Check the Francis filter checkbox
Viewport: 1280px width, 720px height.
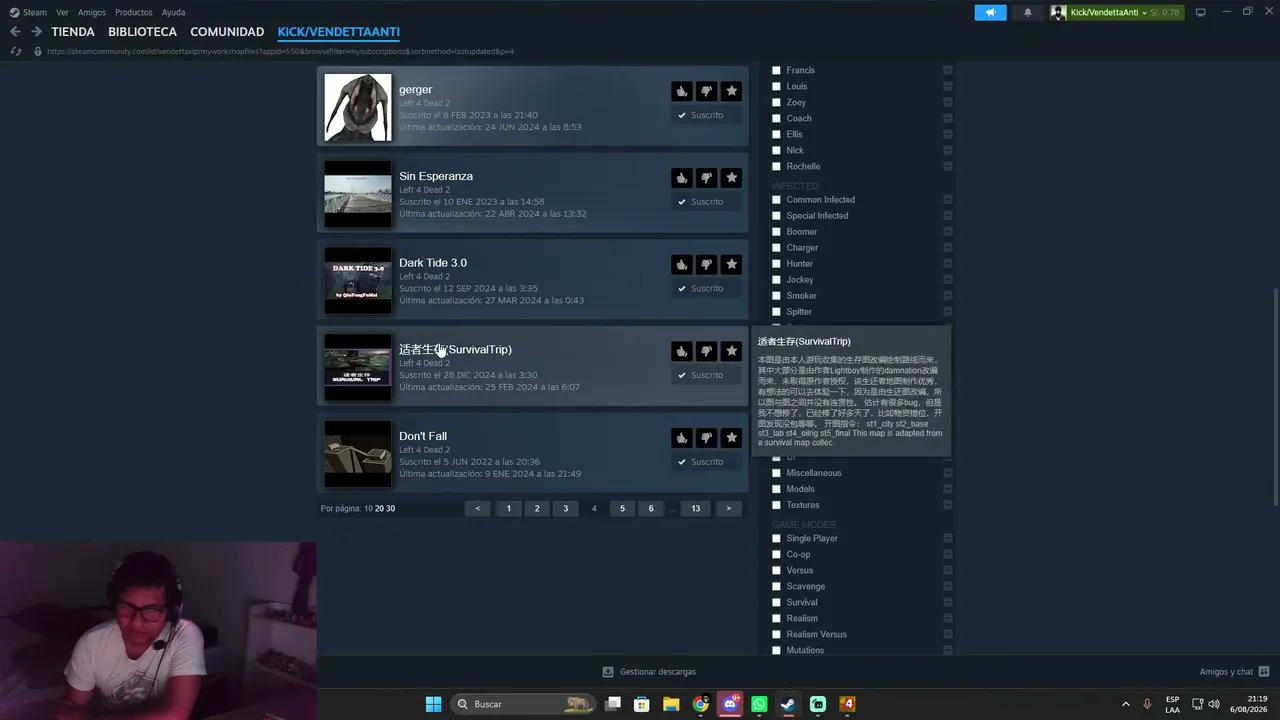tap(776, 70)
